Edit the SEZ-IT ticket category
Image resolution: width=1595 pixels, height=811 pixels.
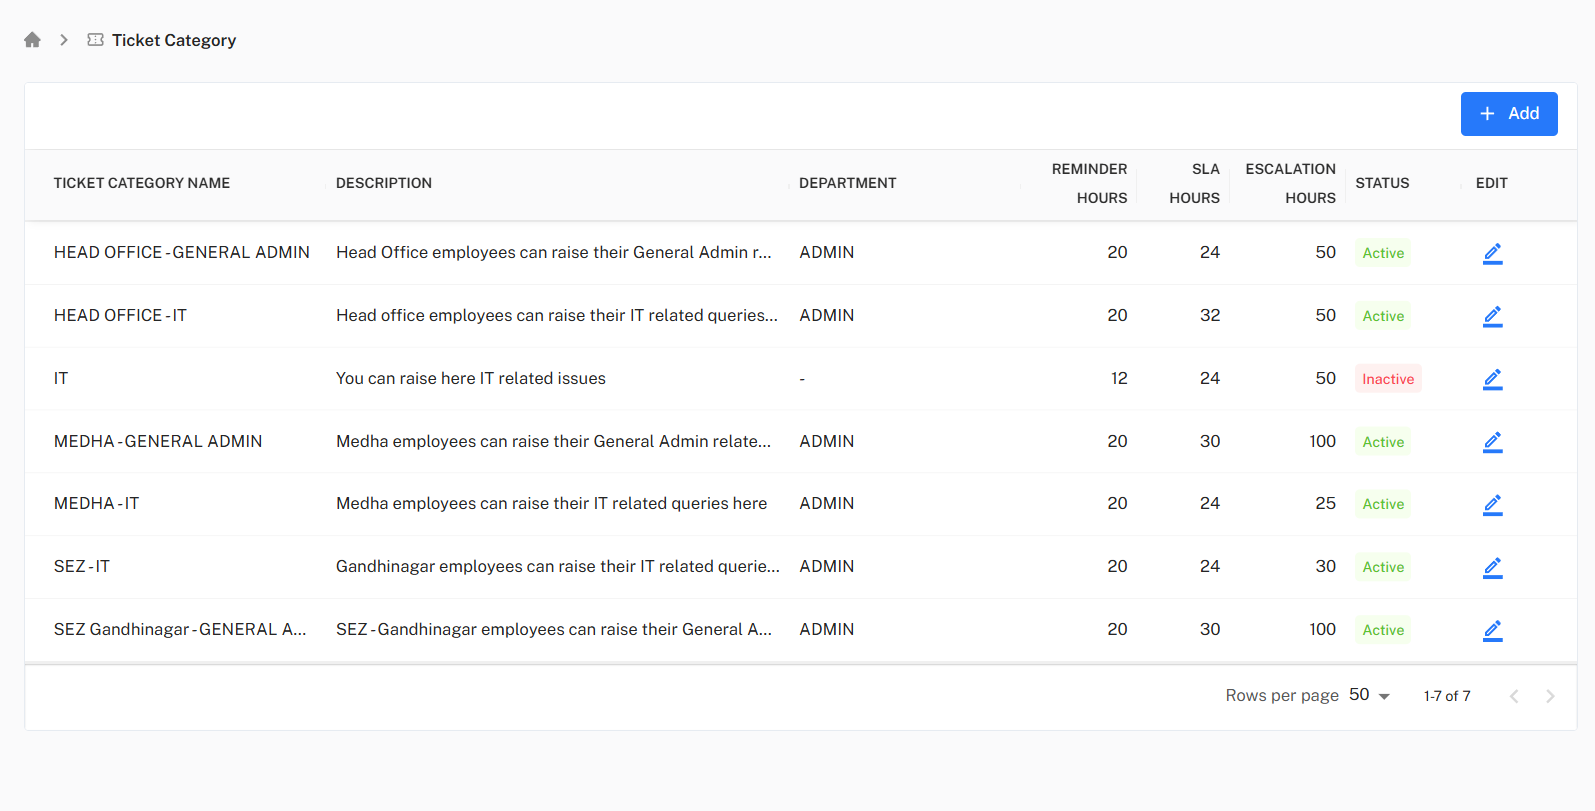tap(1492, 567)
